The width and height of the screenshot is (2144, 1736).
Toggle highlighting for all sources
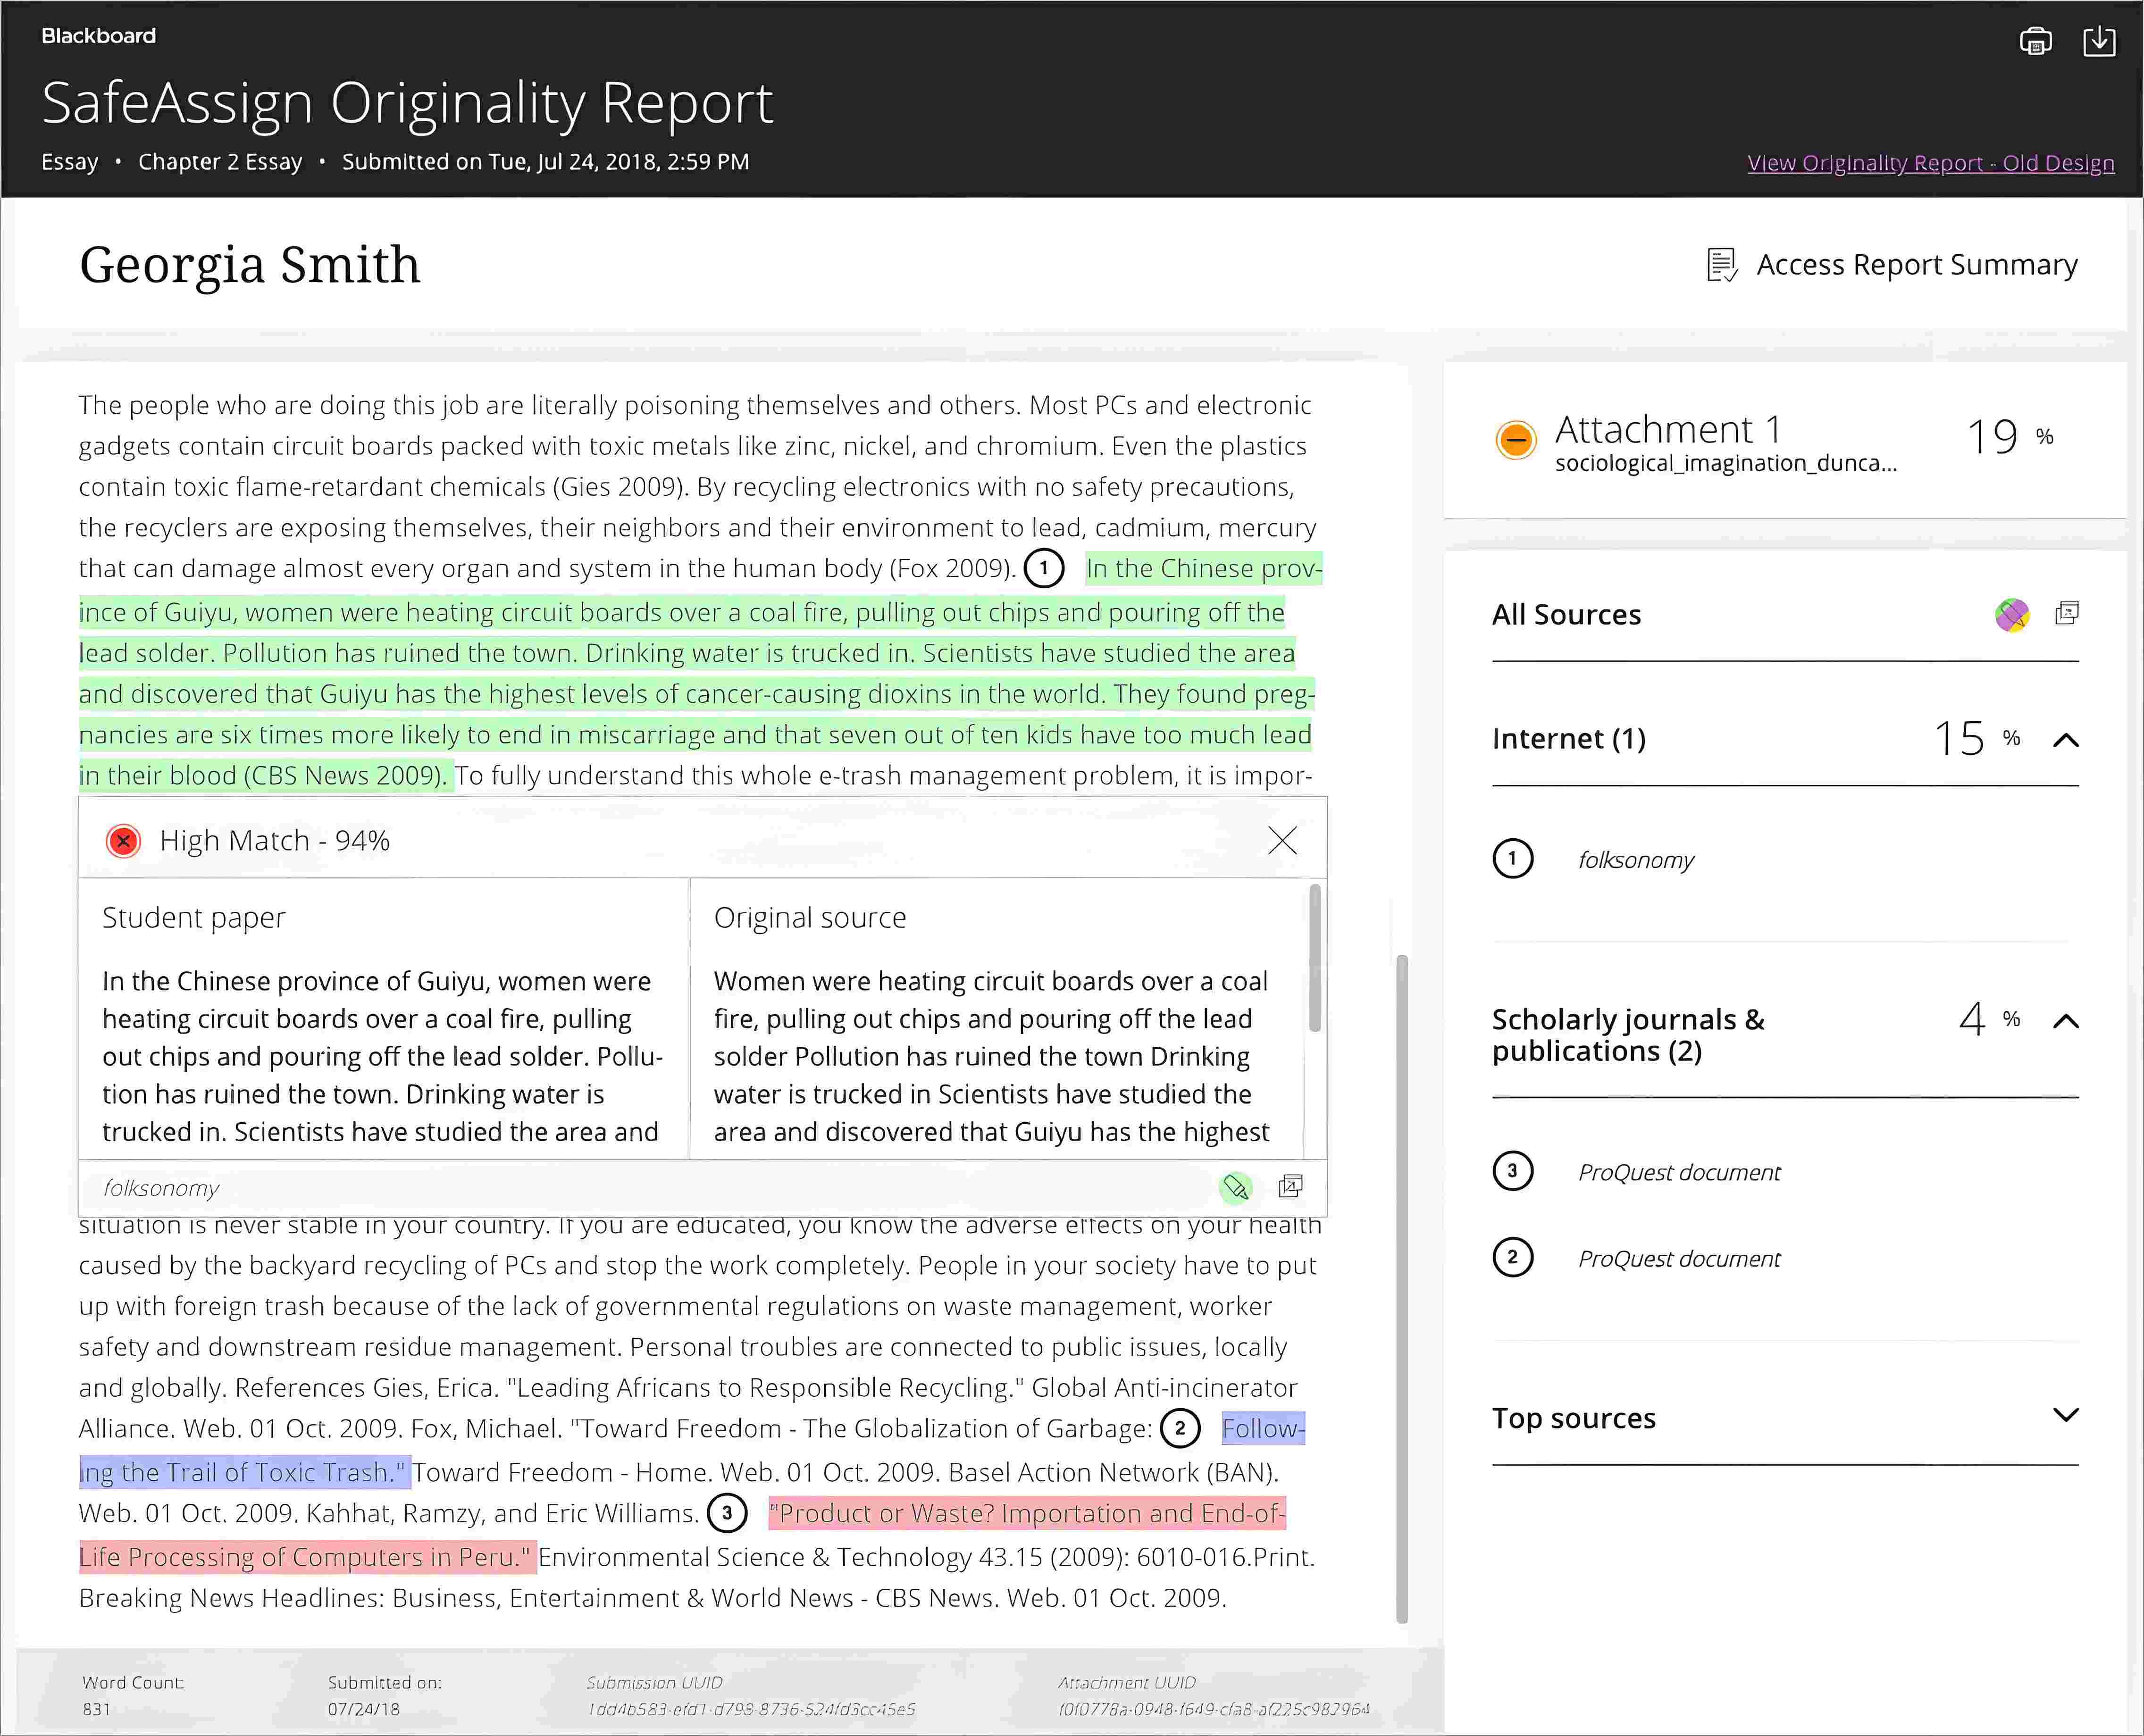2012,614
